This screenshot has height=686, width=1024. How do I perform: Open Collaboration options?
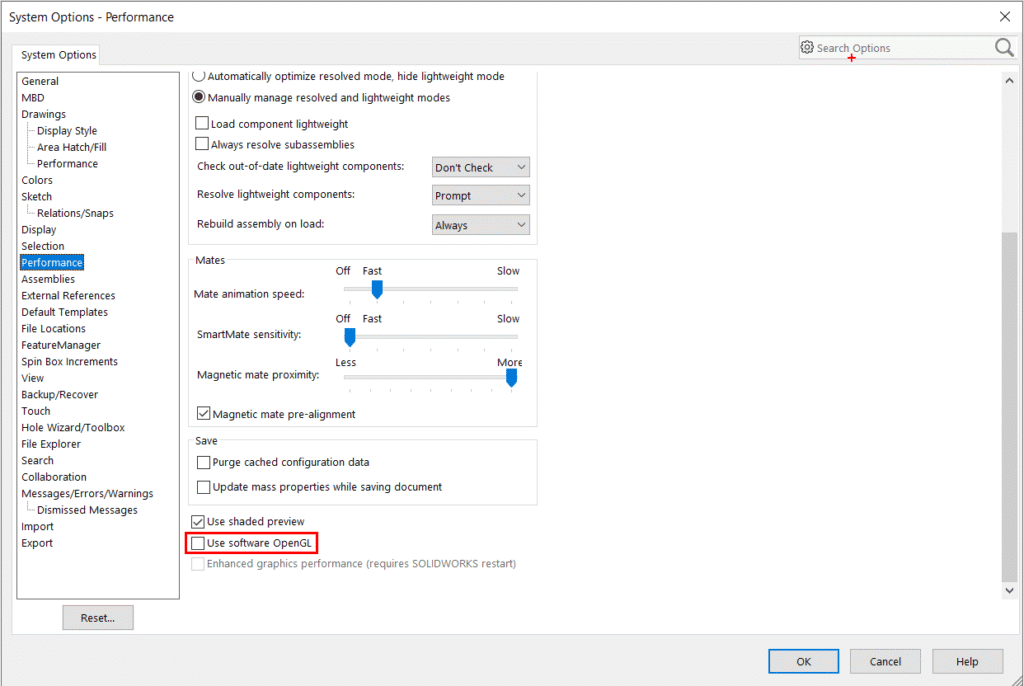(54, 477)
